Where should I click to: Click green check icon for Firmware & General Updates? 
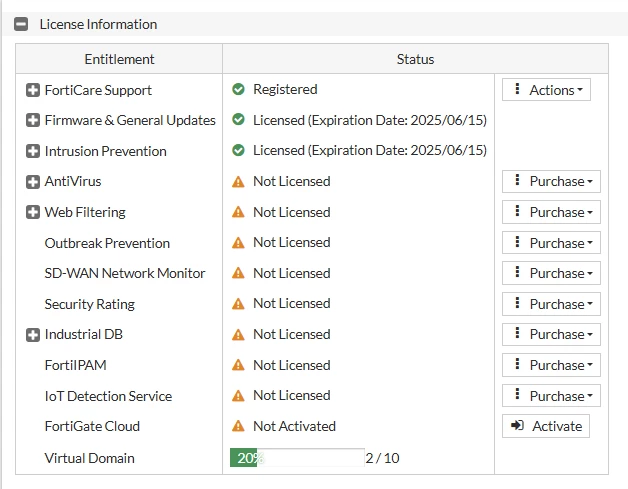click(x=238, y=120)
